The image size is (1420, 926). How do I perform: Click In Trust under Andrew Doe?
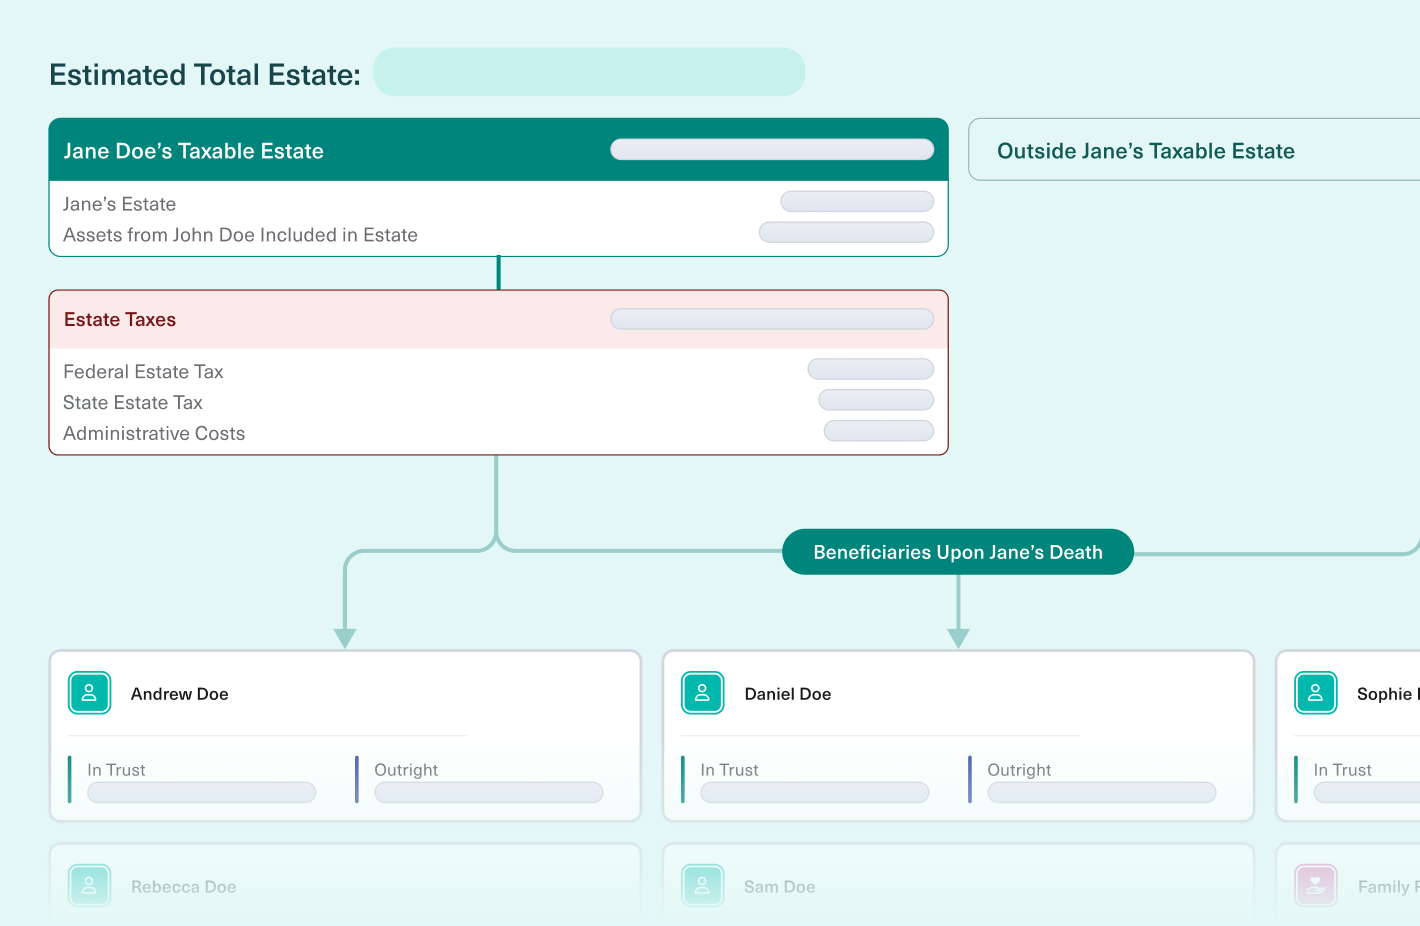pos(116,770)
